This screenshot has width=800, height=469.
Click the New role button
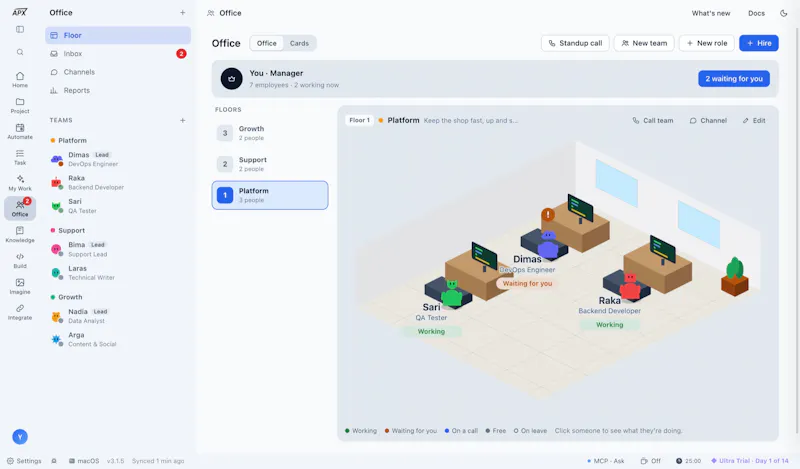(707, 43)
